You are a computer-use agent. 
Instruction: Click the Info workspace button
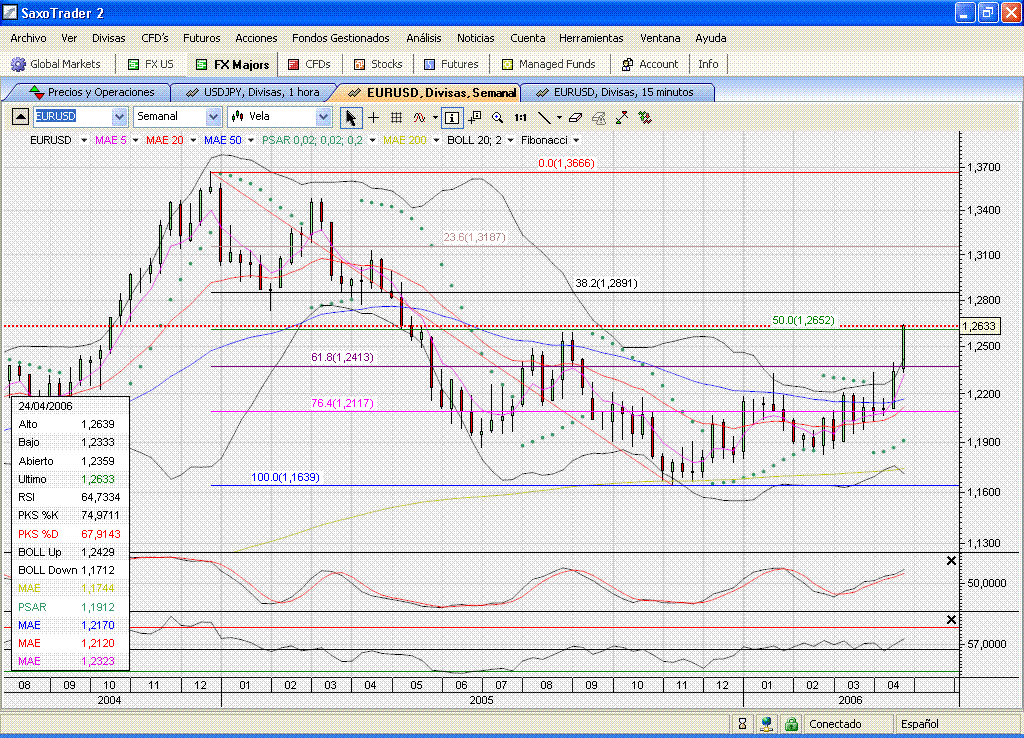708,64
